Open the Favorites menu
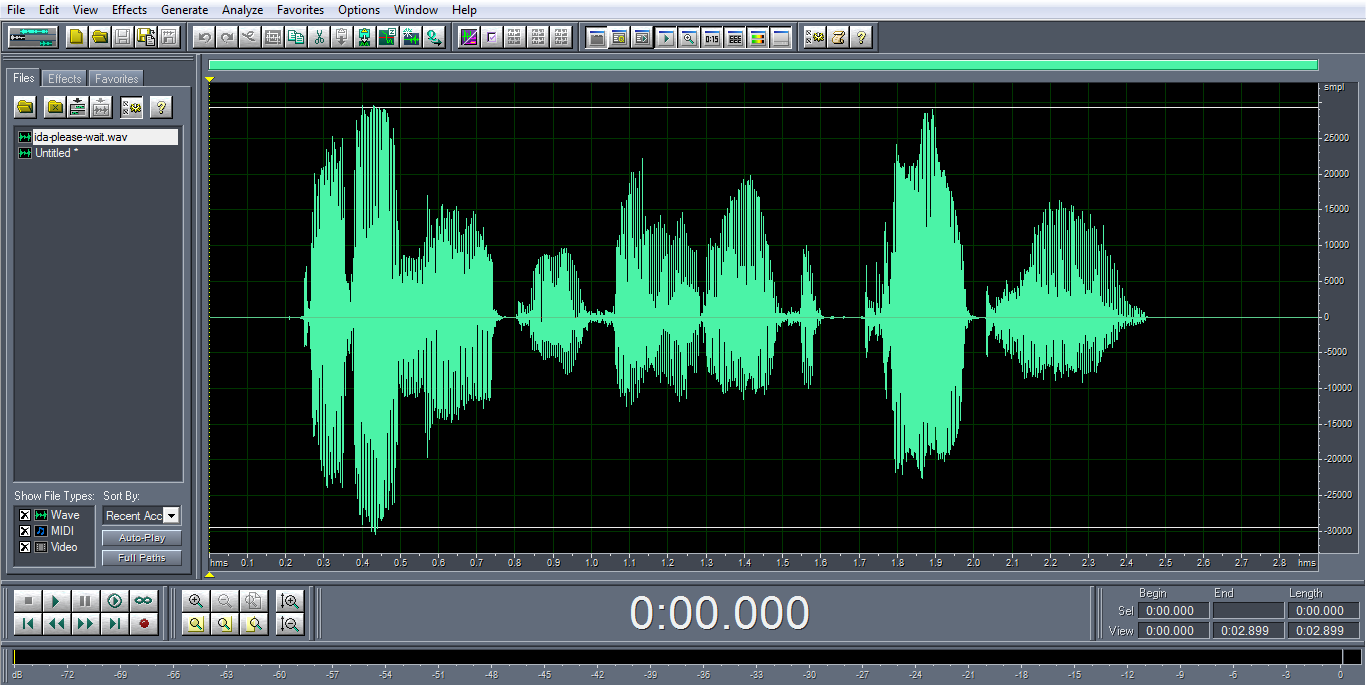 point(300,10)
